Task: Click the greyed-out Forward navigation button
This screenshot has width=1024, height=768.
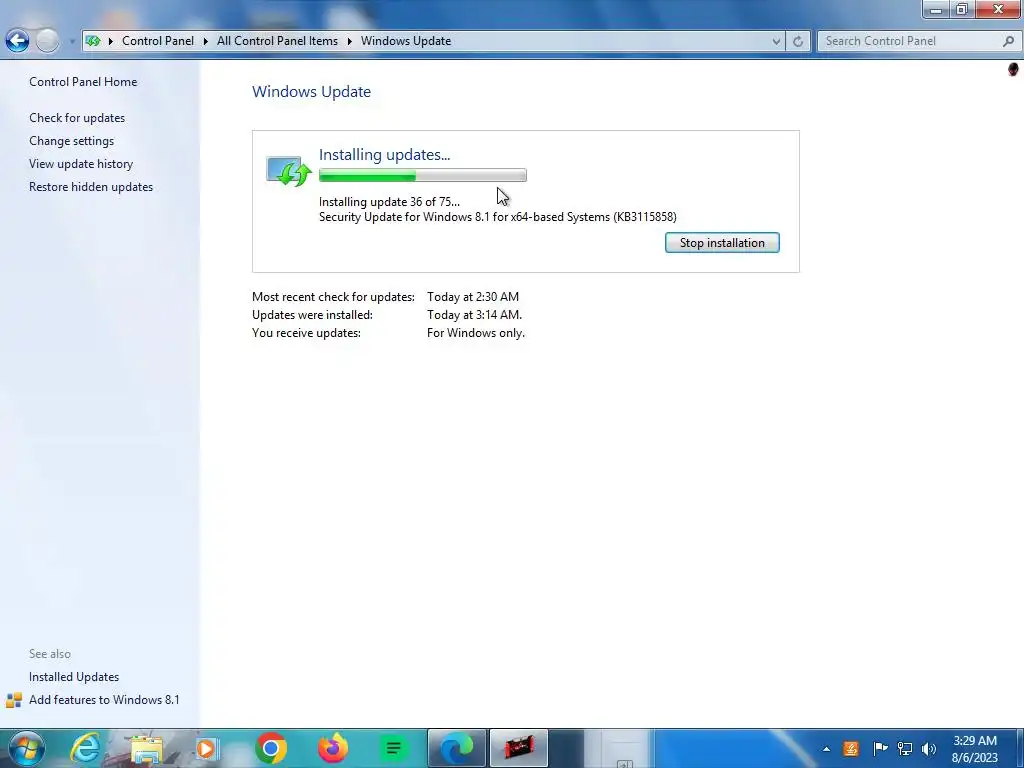Action: tap(47, 40)
